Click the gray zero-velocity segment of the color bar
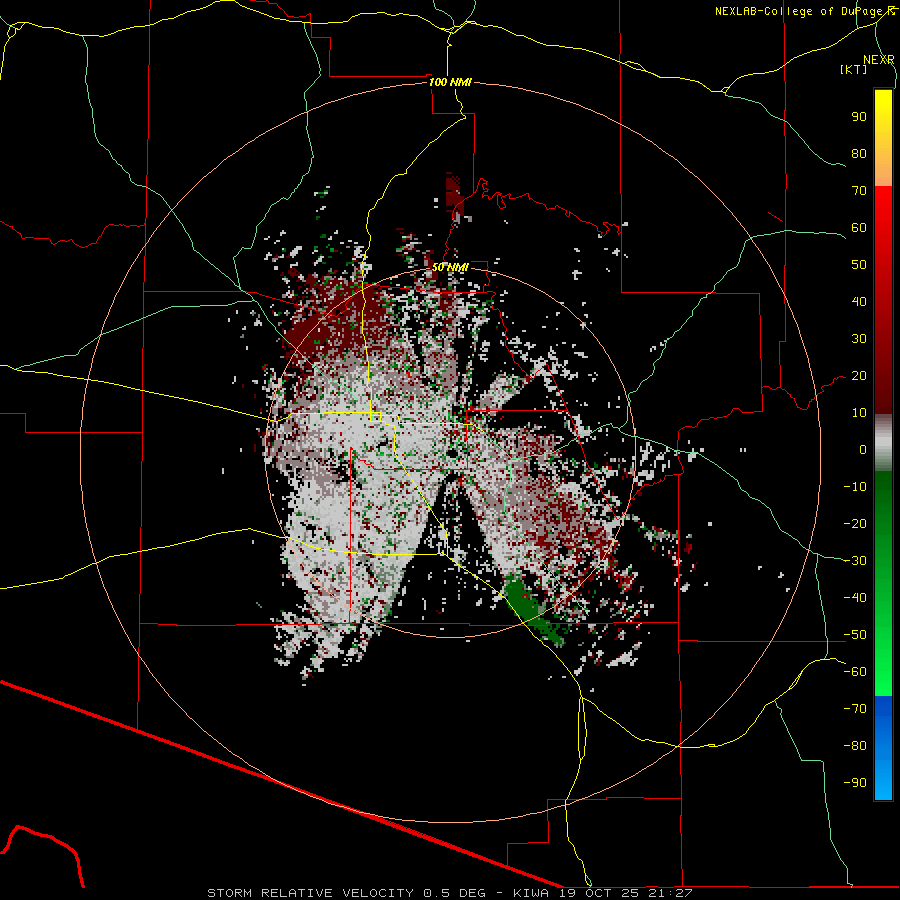This screenshot has width=900, height=900. click(x=883, y=443)
